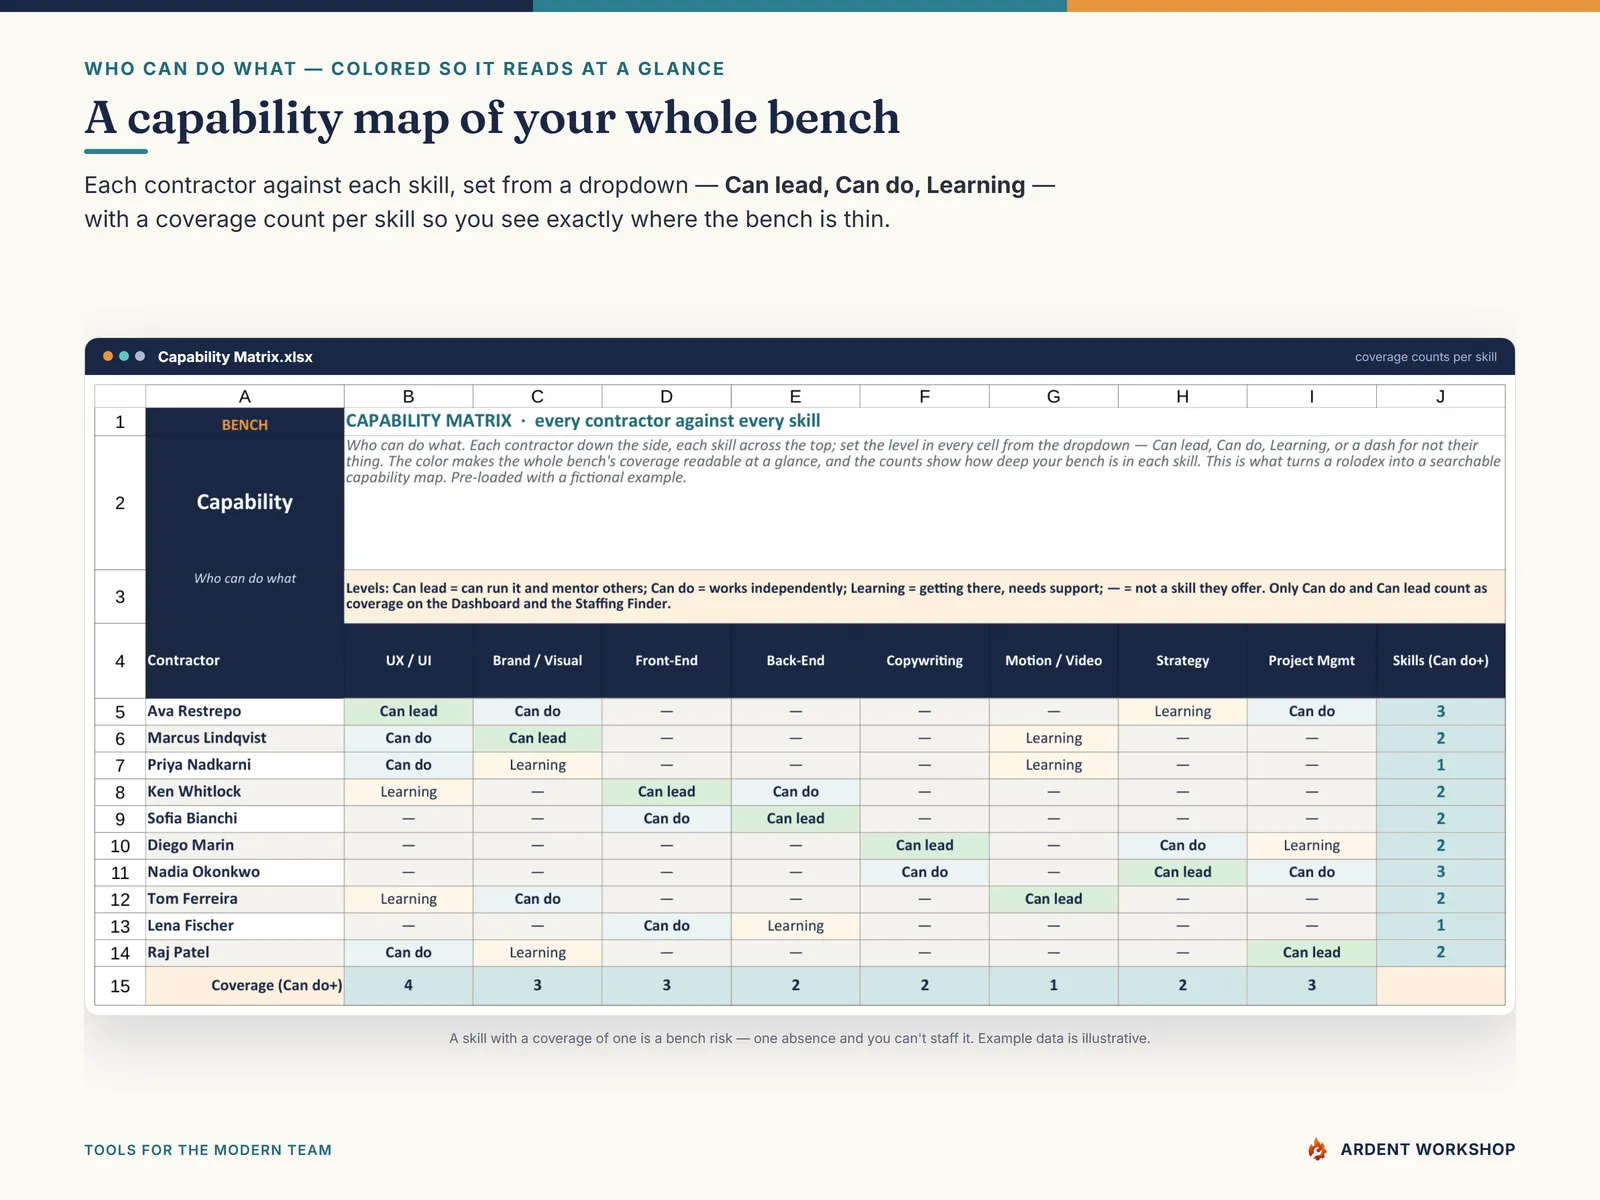Open Sofia Bianchi's Back-End 'Can lead' cell
This screenshot has width=1600, height=1200.
click(x=796, y=818)
